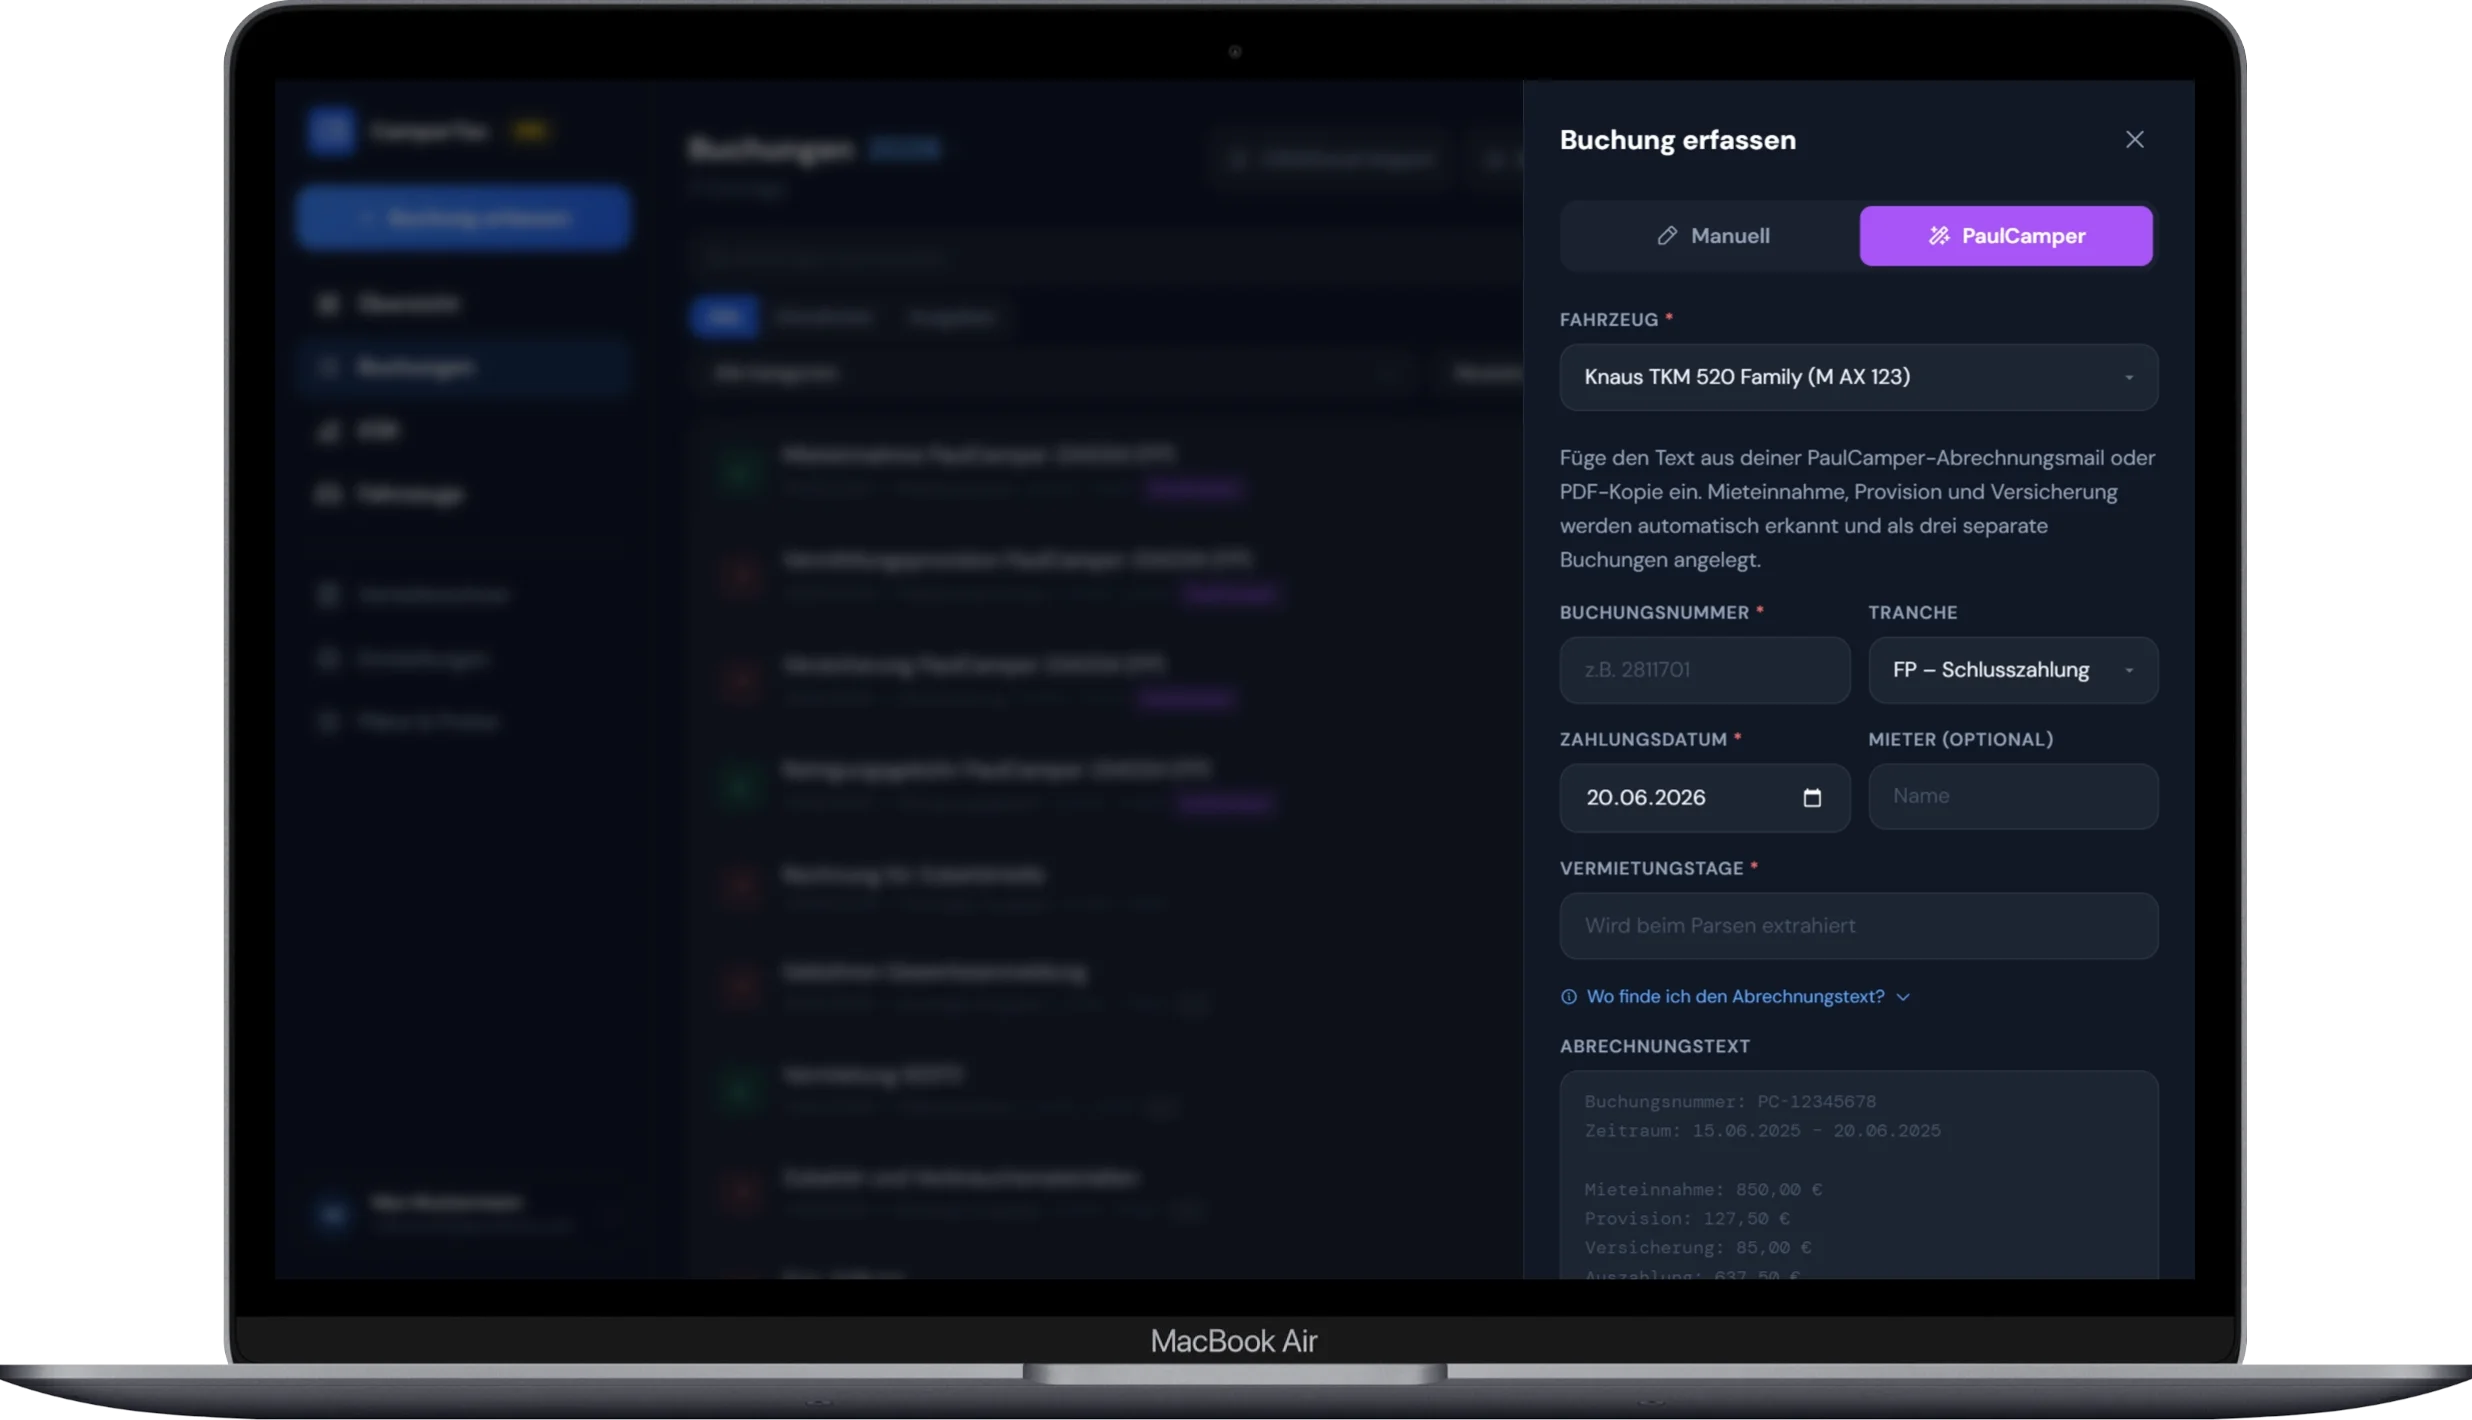Click into the Buchungsnummer field
2472x1420 pixels.
point(1704,670)
